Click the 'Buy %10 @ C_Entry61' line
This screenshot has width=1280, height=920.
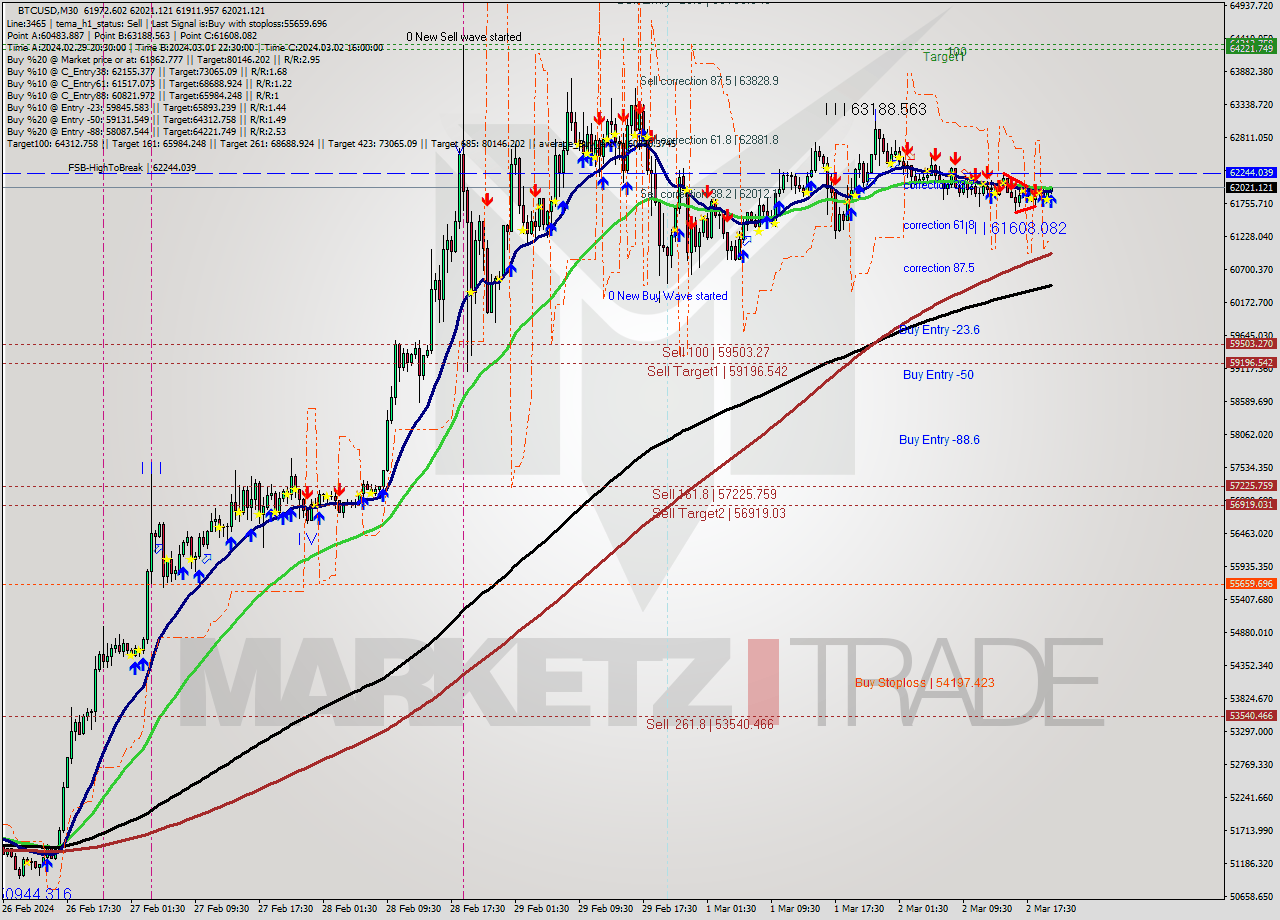point(148,84)
